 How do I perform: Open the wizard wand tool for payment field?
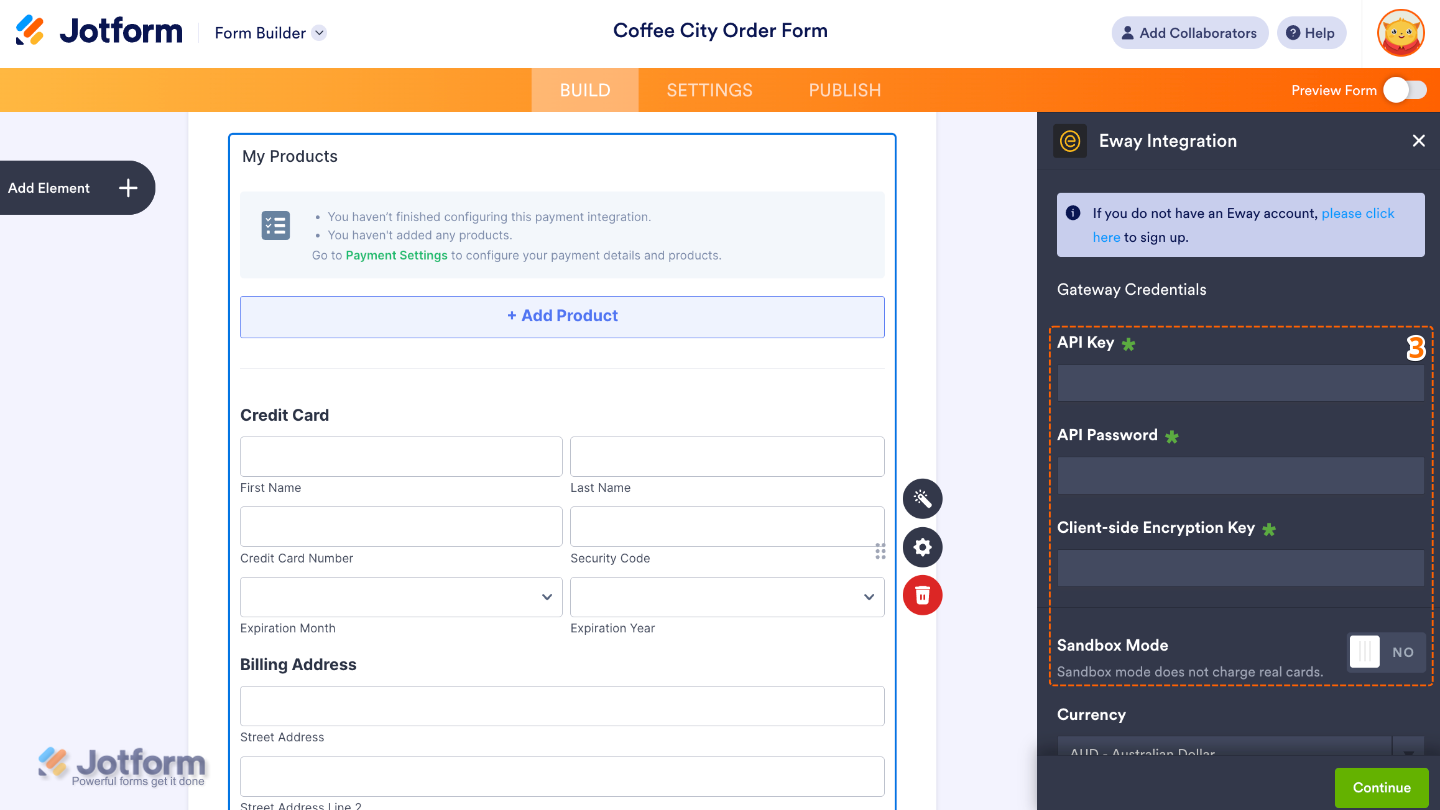pos(922,498)
